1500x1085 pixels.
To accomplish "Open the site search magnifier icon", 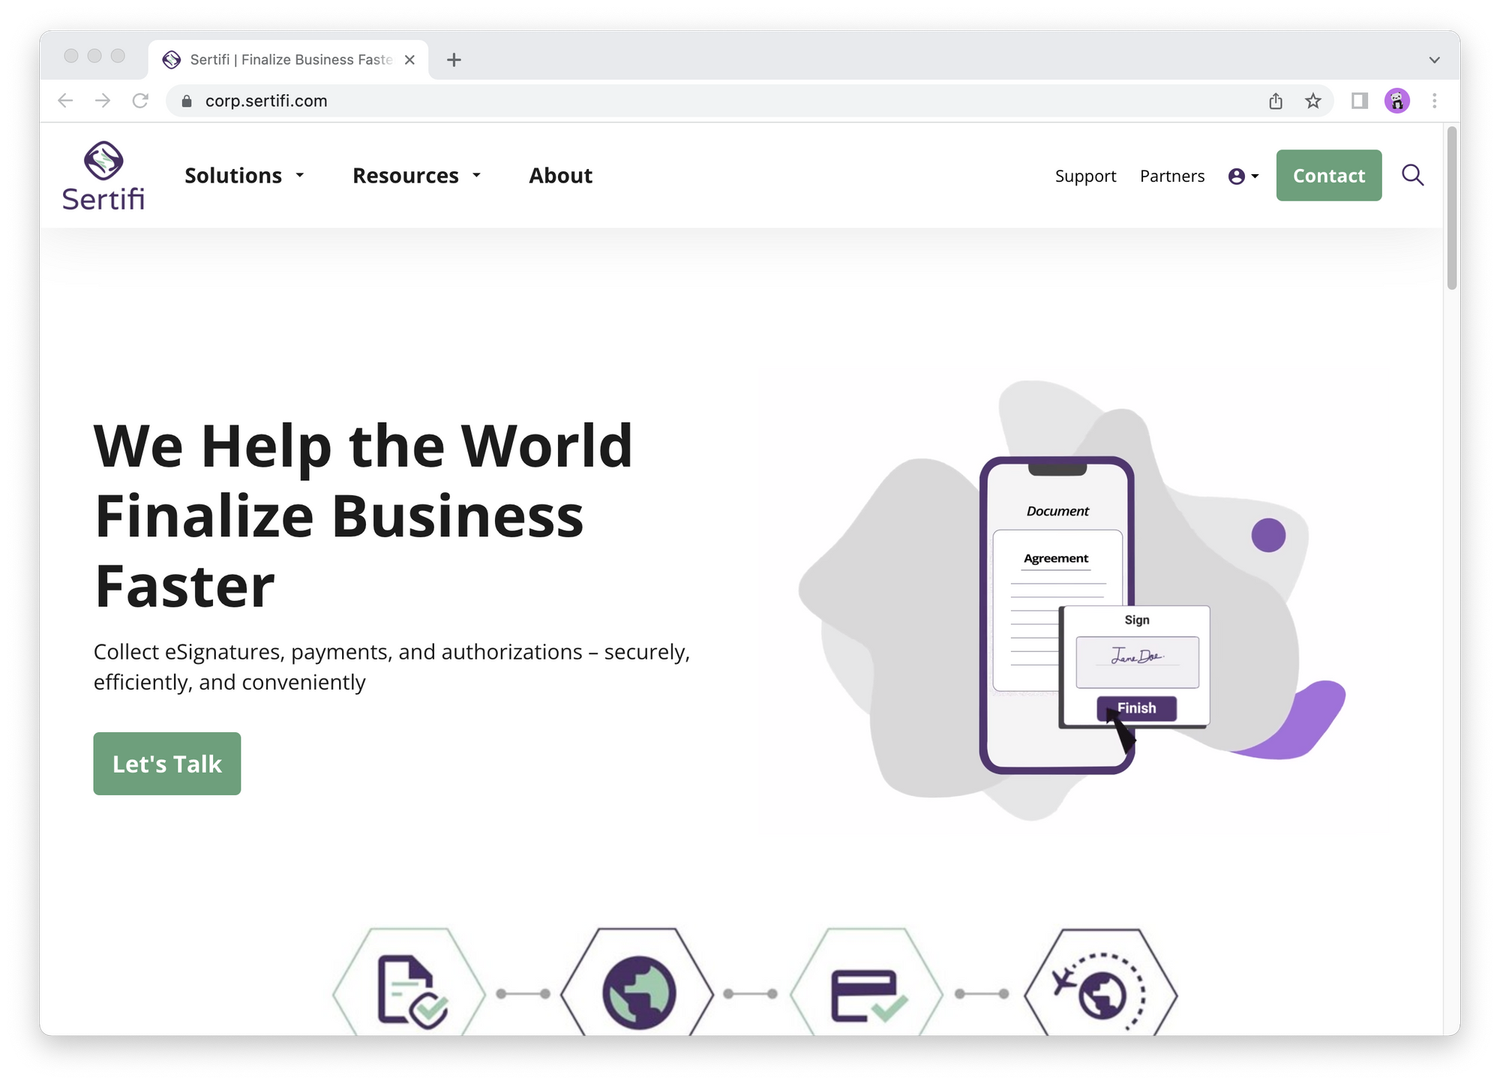I will [x=1412, y=175].
